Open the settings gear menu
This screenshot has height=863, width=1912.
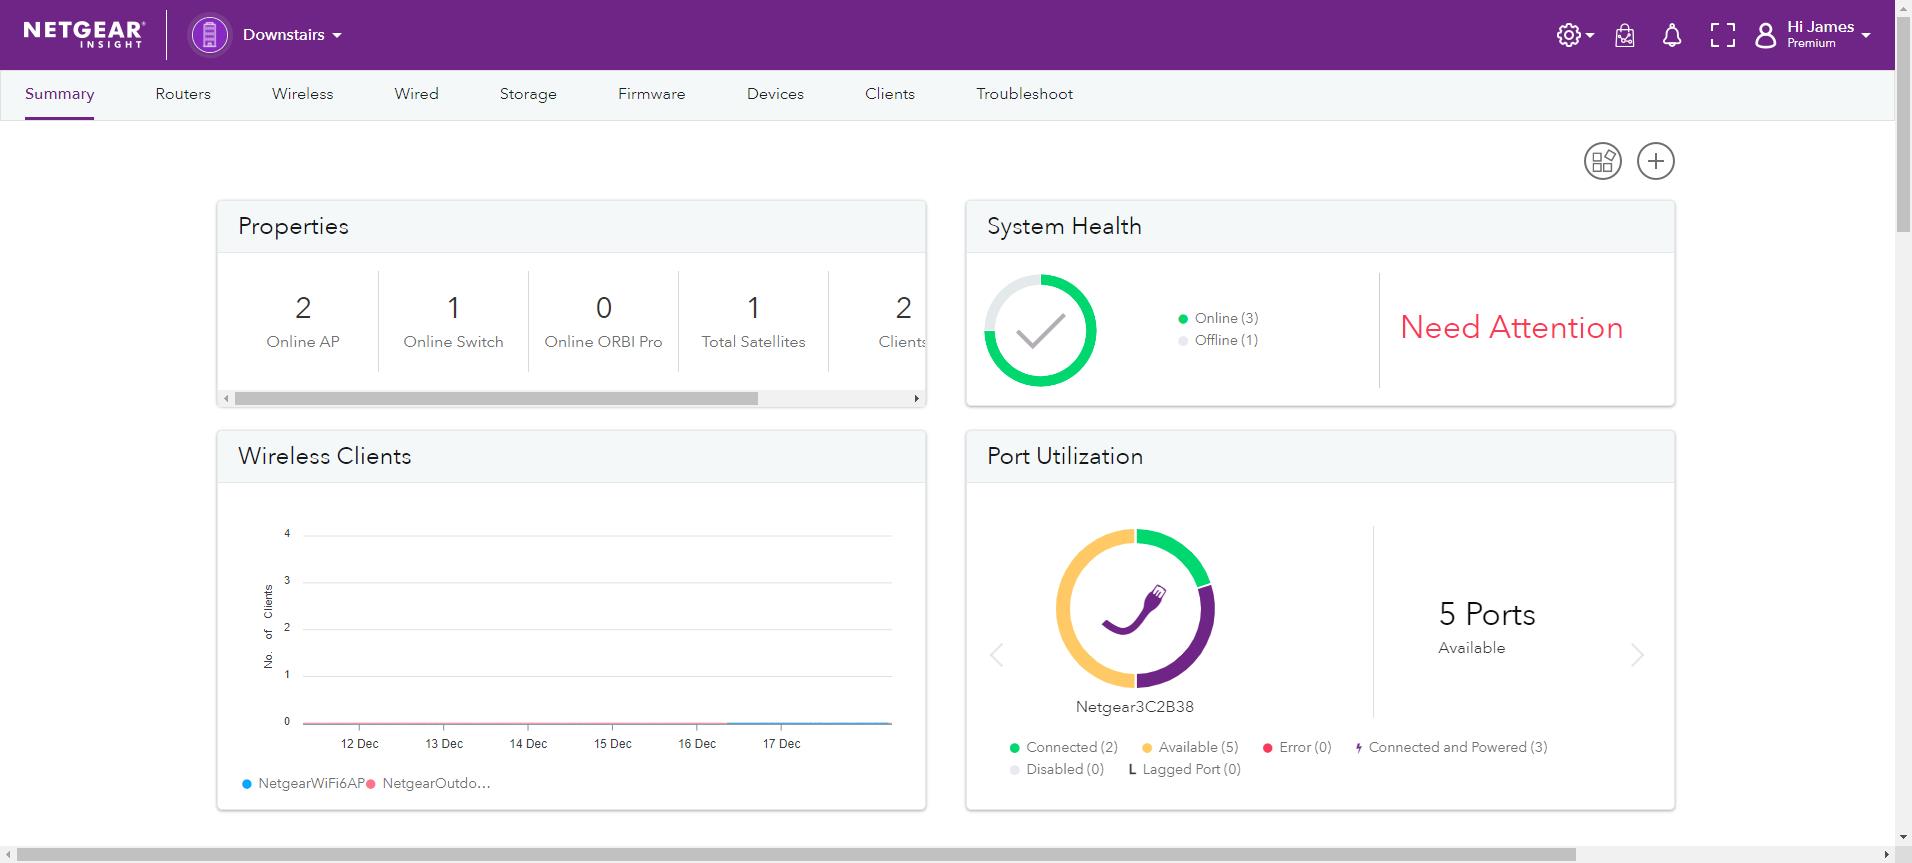1569,35
